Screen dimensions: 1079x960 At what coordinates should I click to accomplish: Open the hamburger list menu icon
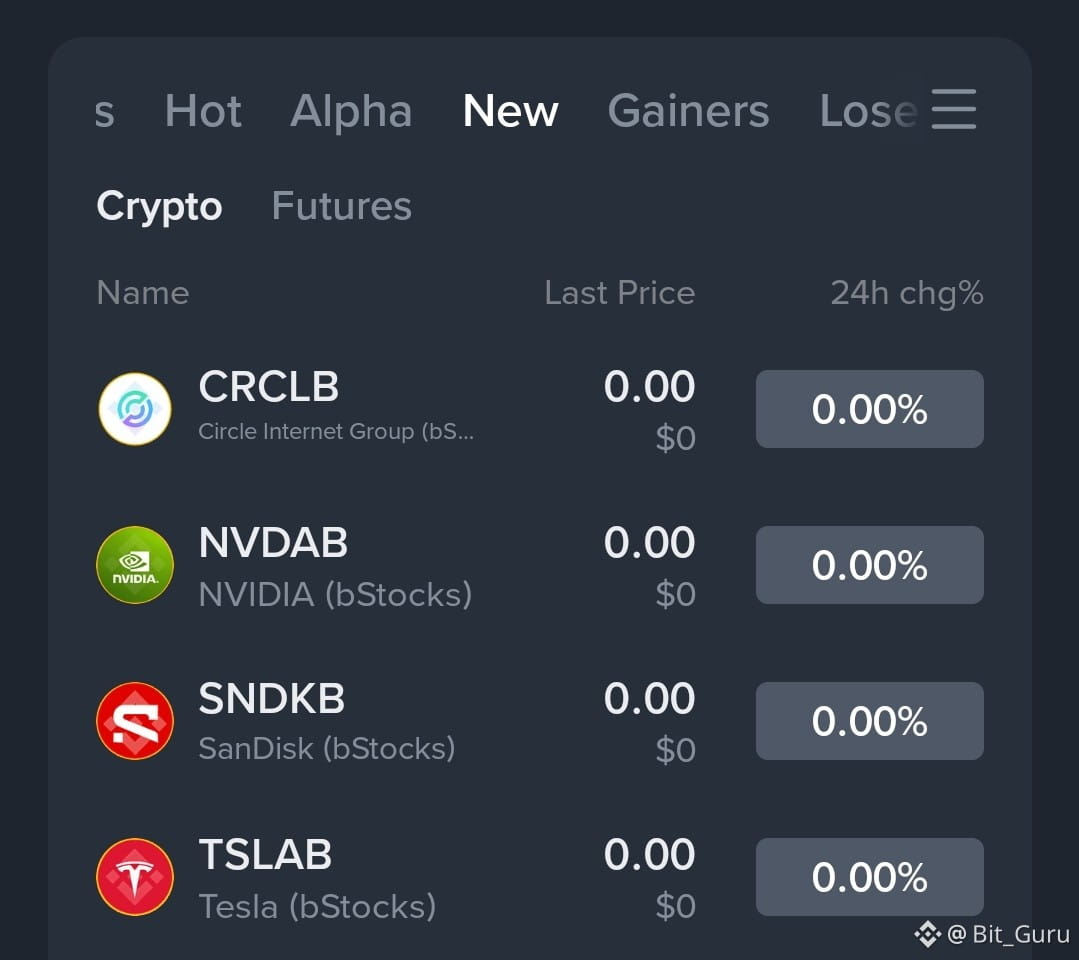coord(954,109)
